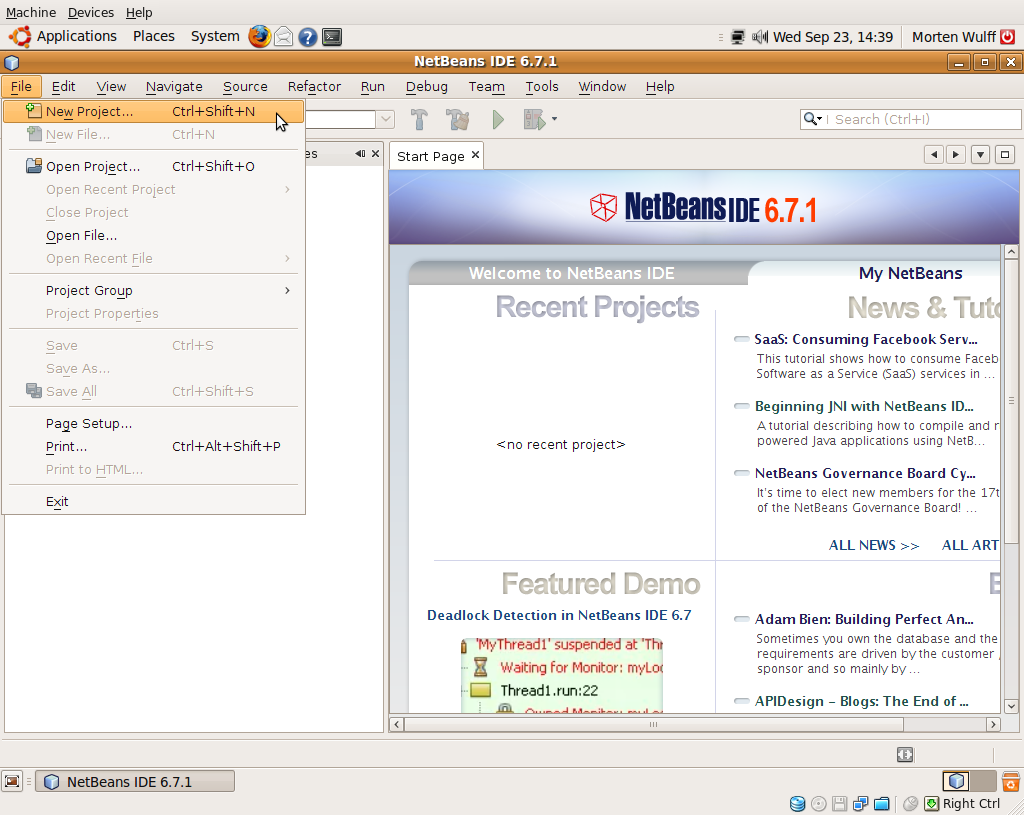Click the NetBeans IDE 6.7.1 taskbar button
Image resolution: width=1024 pixels, height=815 pixels.
(x=135, y=782)
